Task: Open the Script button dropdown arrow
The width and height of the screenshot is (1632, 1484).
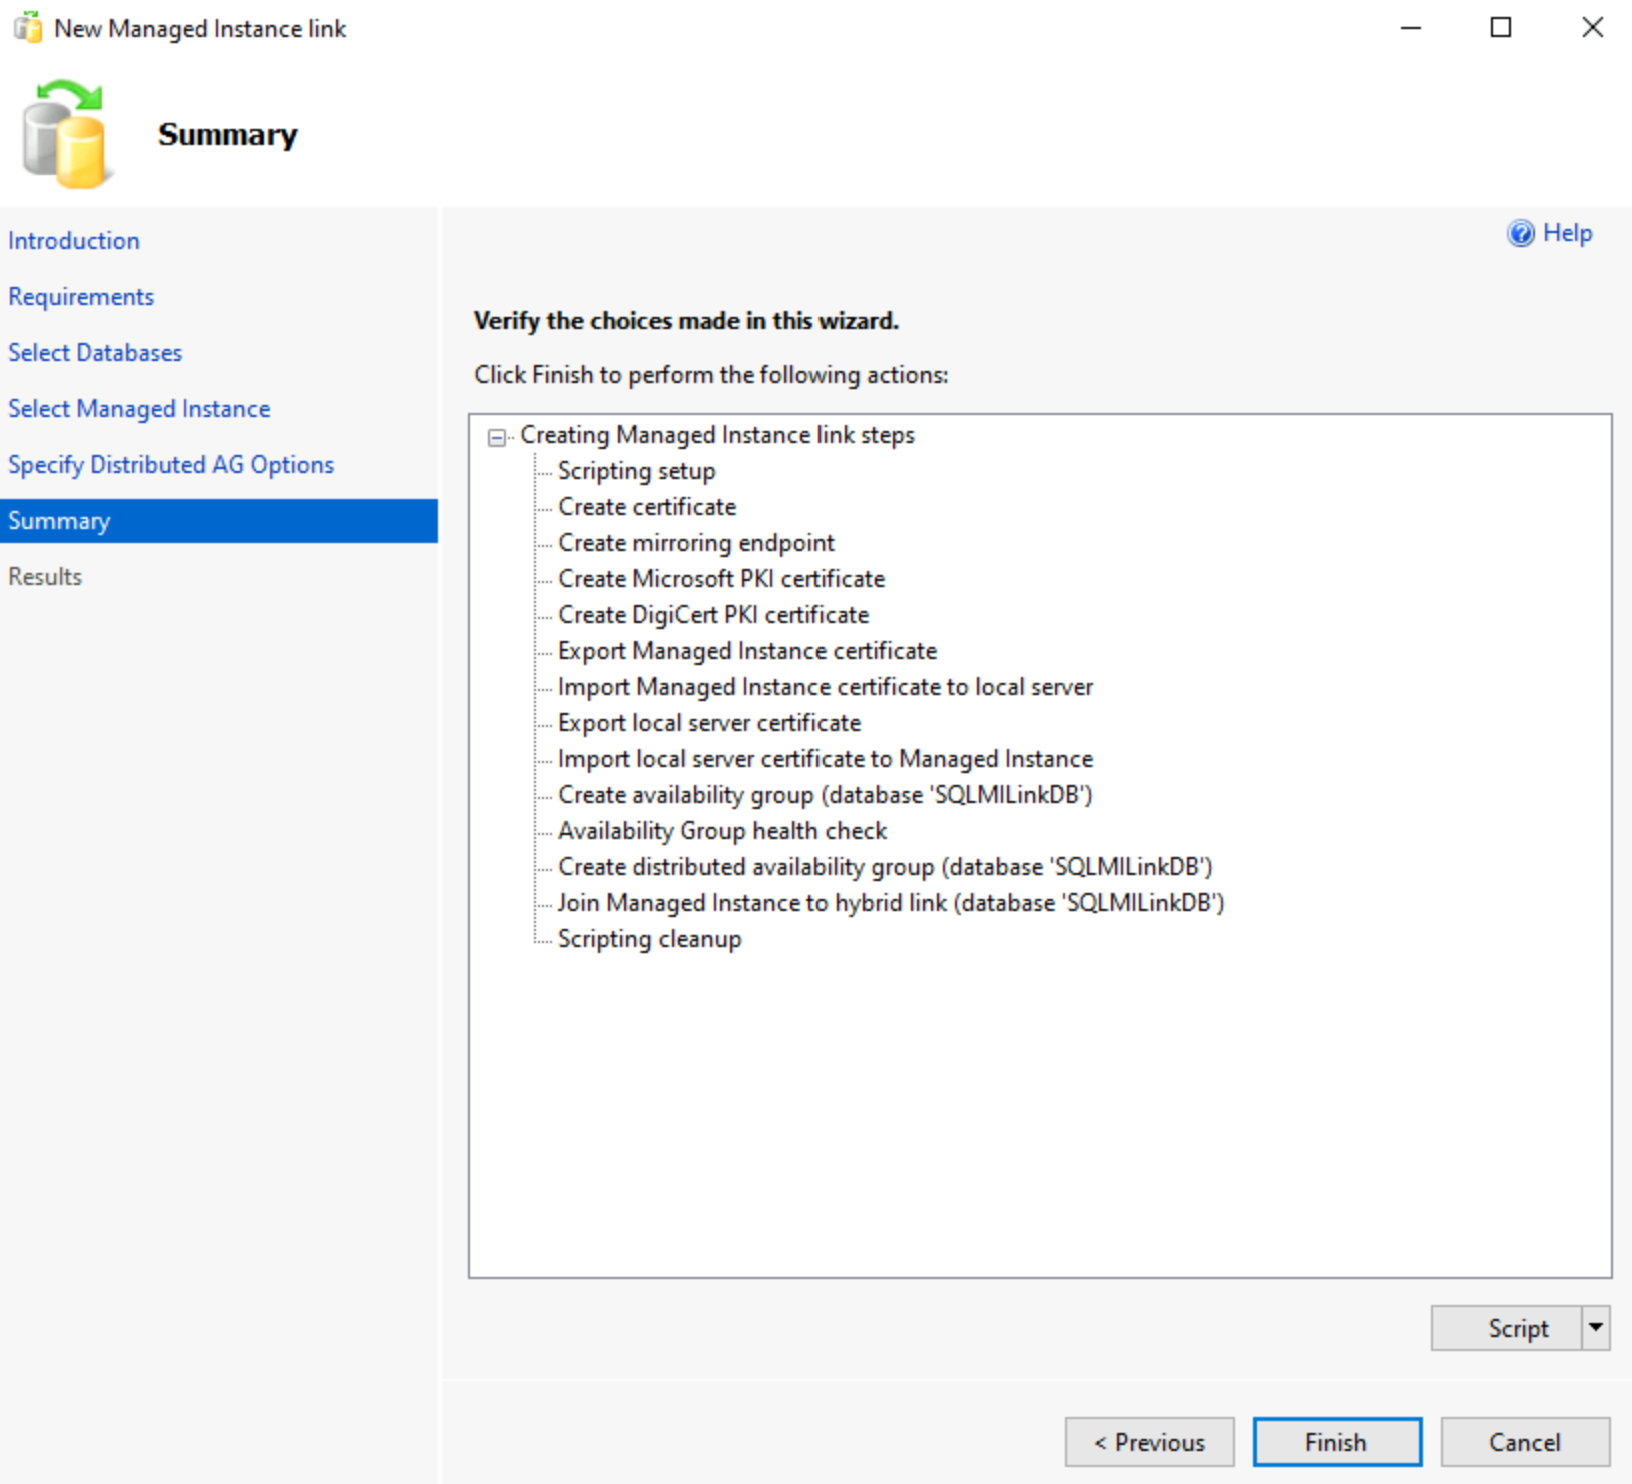Action: point(1595,1328)
